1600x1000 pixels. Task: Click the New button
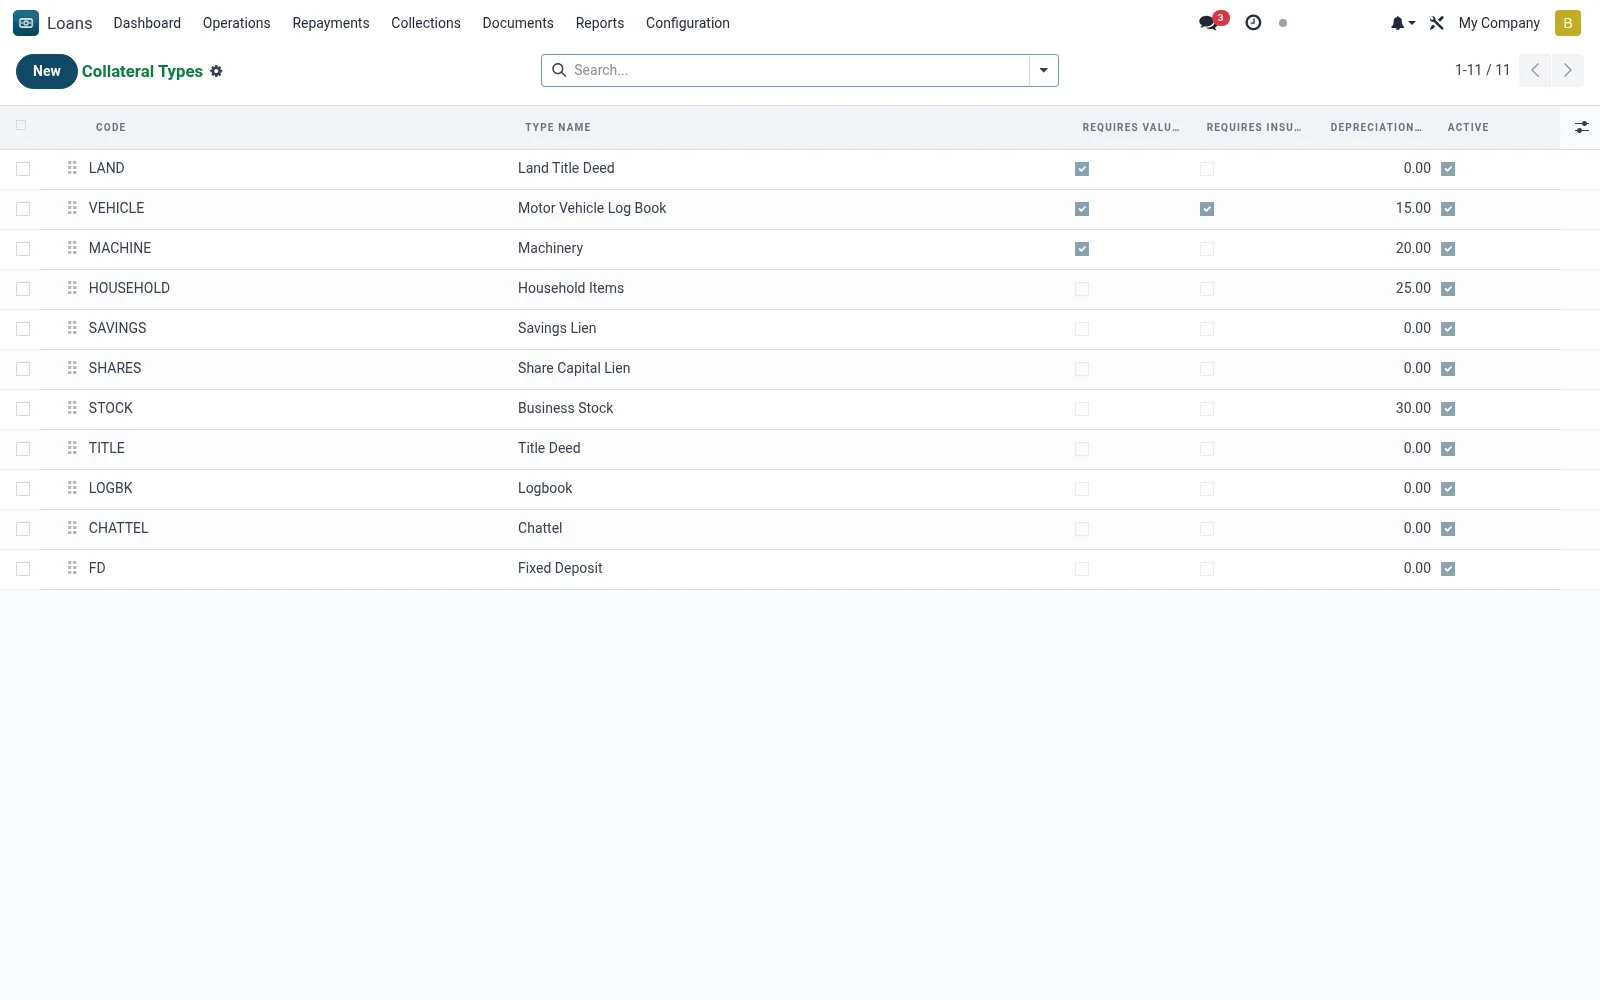[x=47, y=71]
